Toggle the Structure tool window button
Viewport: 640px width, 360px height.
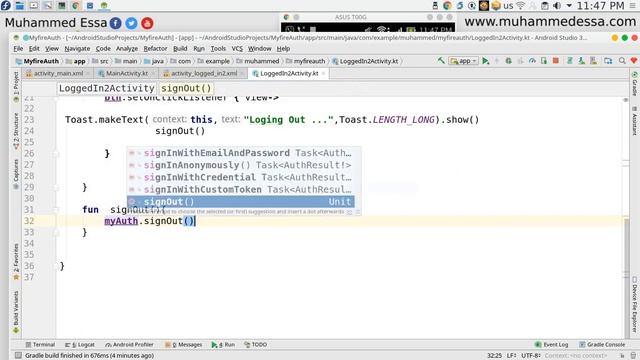click(x=16, y=131)
